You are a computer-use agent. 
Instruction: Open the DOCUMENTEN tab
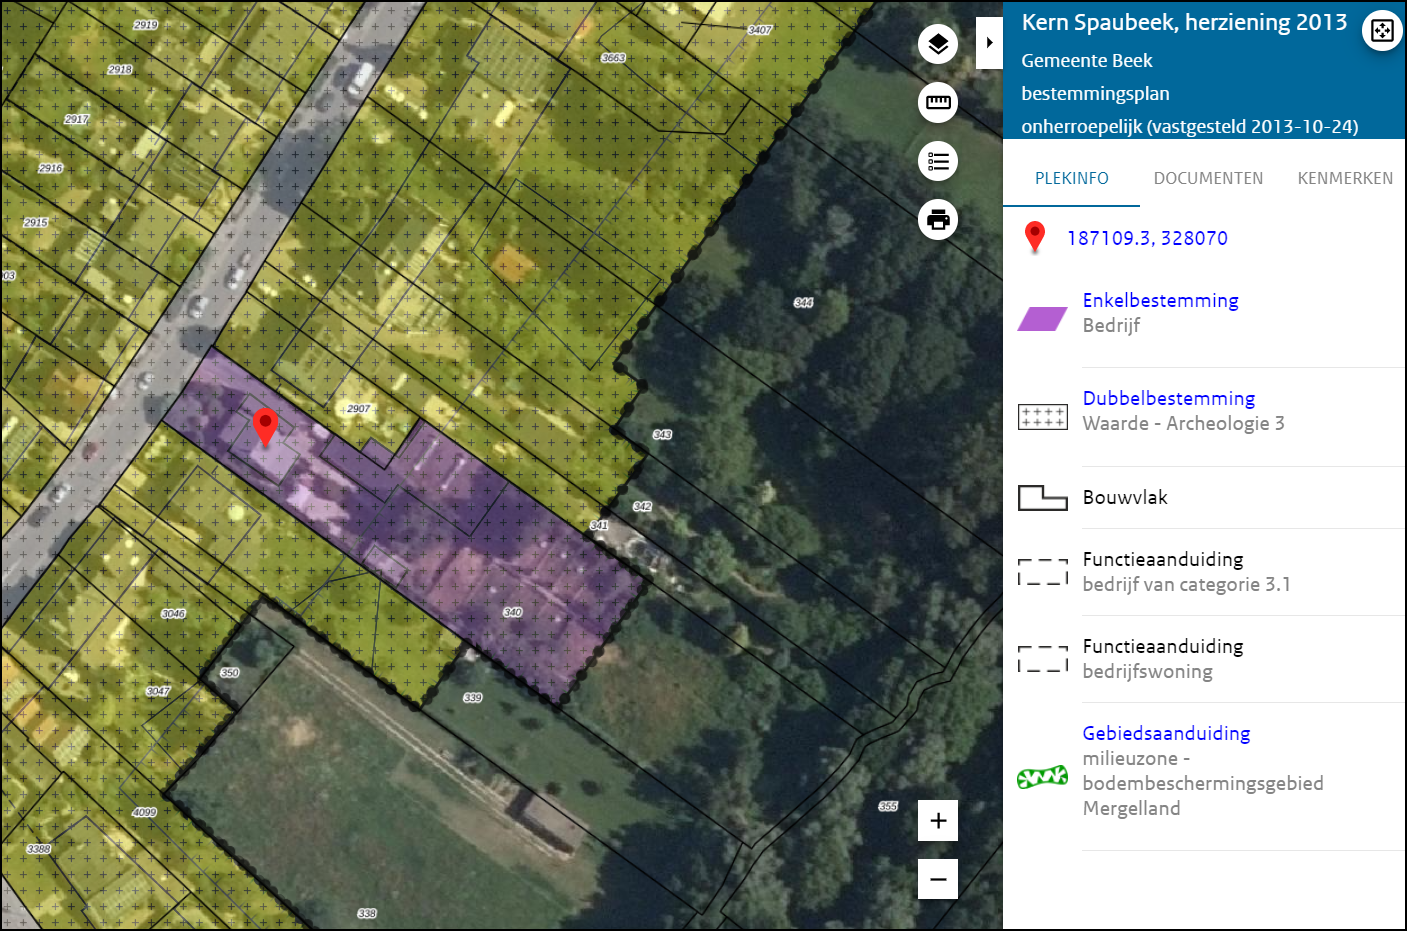pyautogui.click(x=1208, y=178)
